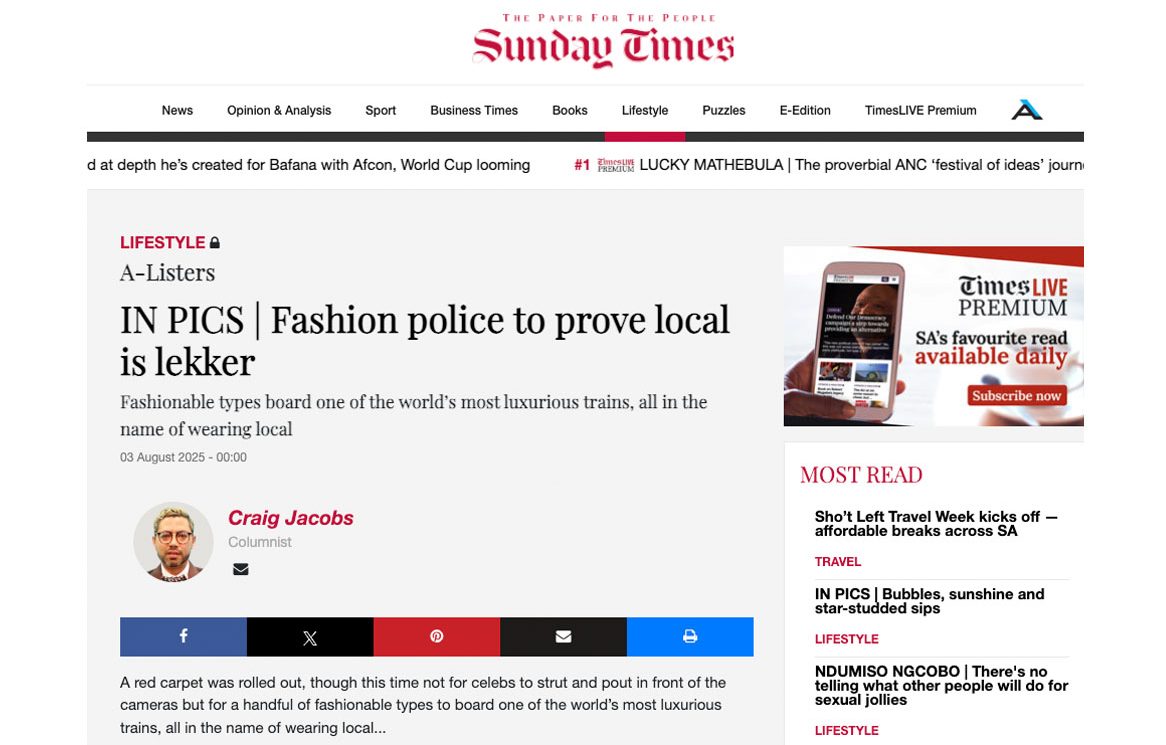1166x745 pixels.
Task: Click Craig Jacobs profile photo
Action: (173, 541)
